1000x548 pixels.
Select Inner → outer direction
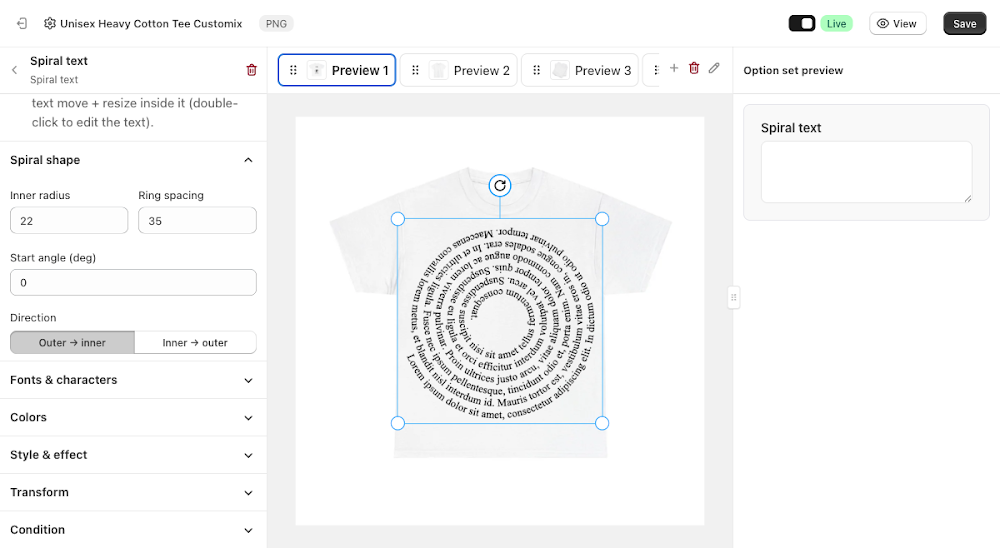click(195, 343)
